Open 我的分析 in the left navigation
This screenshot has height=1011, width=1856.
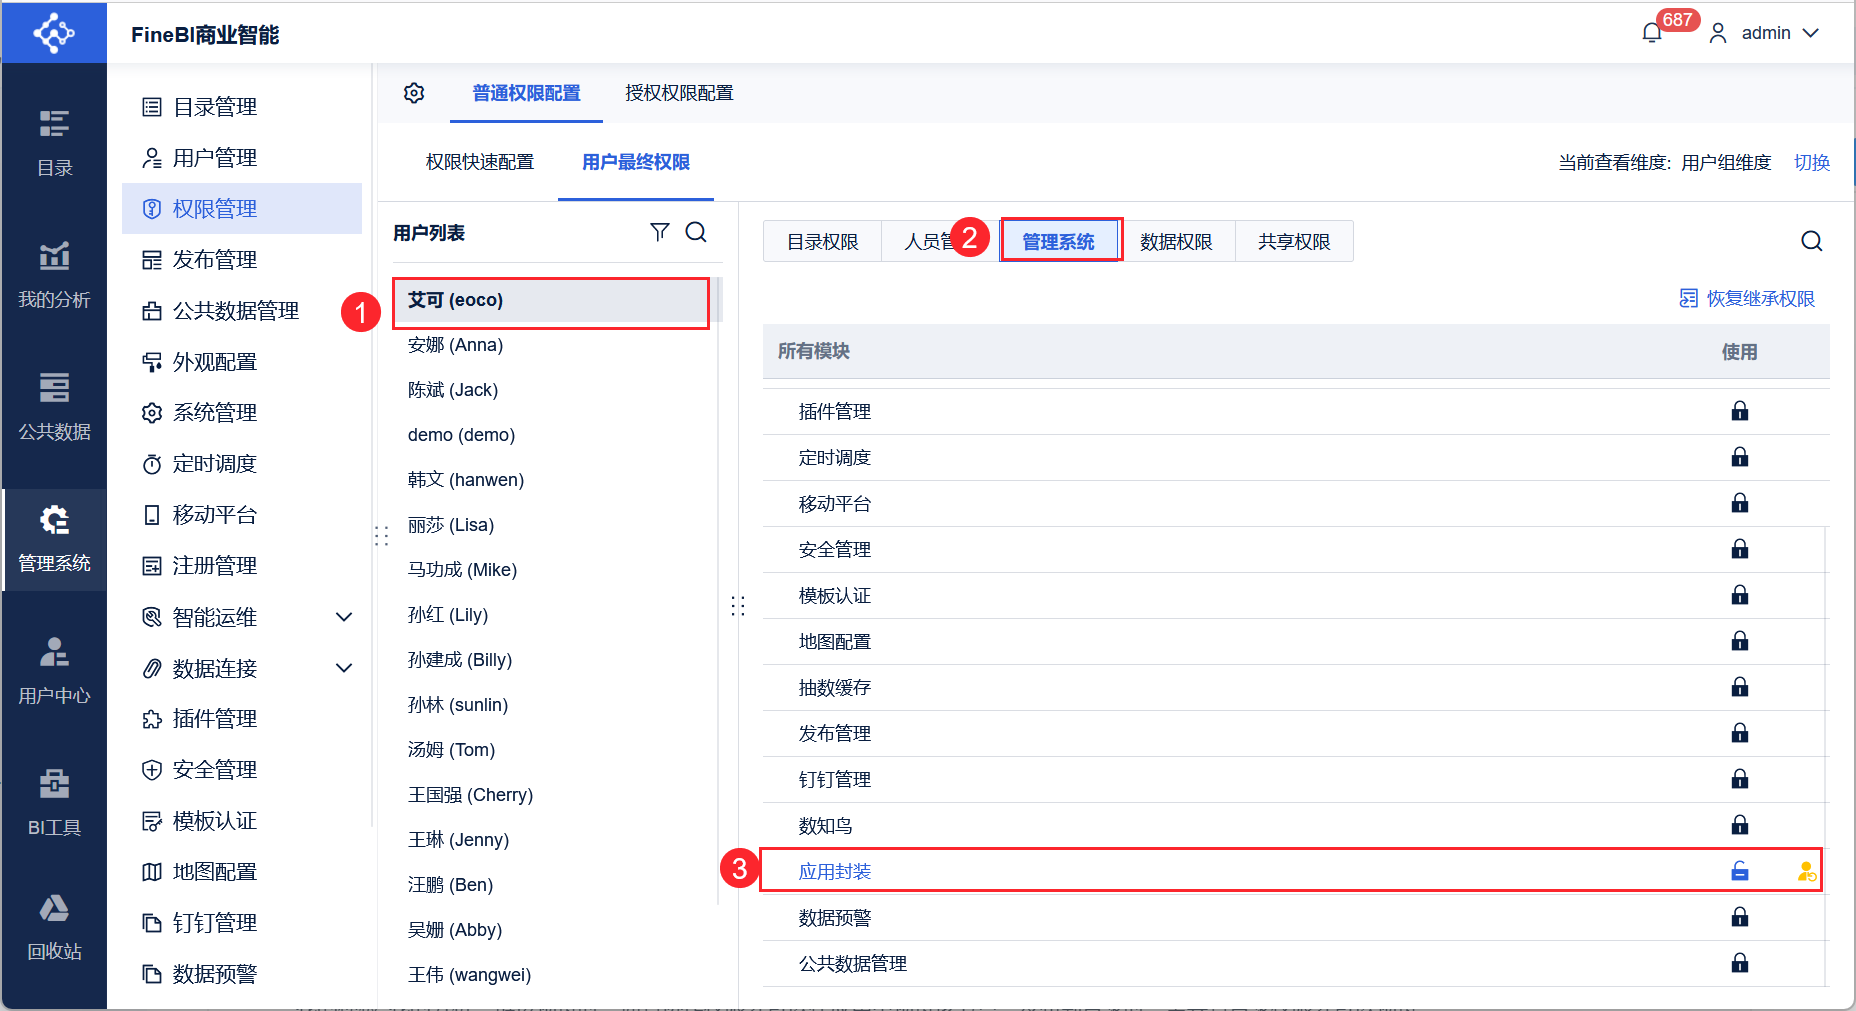[x=54, y=276]
